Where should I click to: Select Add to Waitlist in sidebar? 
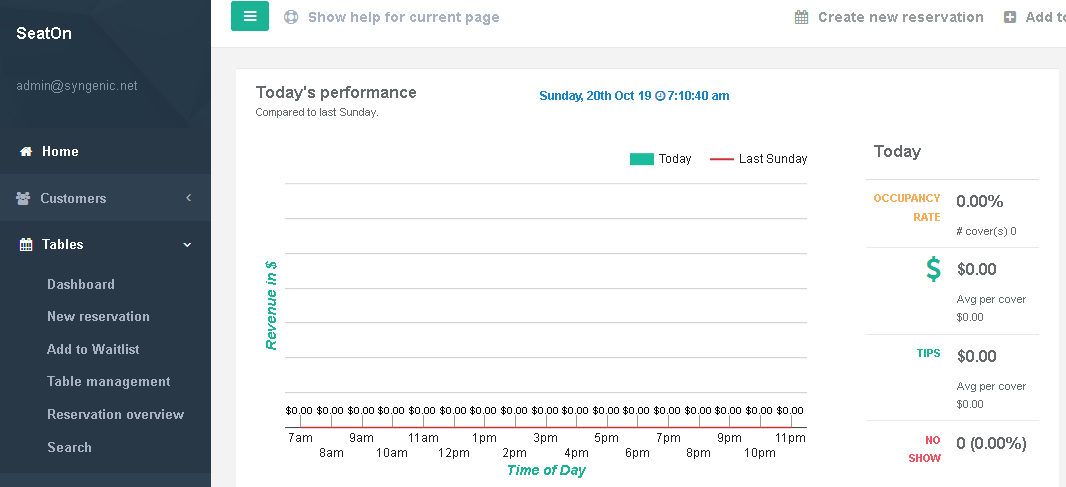[93, 349]
